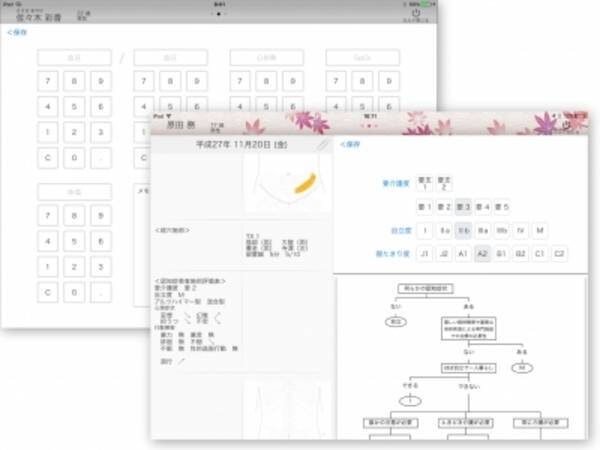Tap the first input field above the leftmost keypad

(x=74, y=57)
